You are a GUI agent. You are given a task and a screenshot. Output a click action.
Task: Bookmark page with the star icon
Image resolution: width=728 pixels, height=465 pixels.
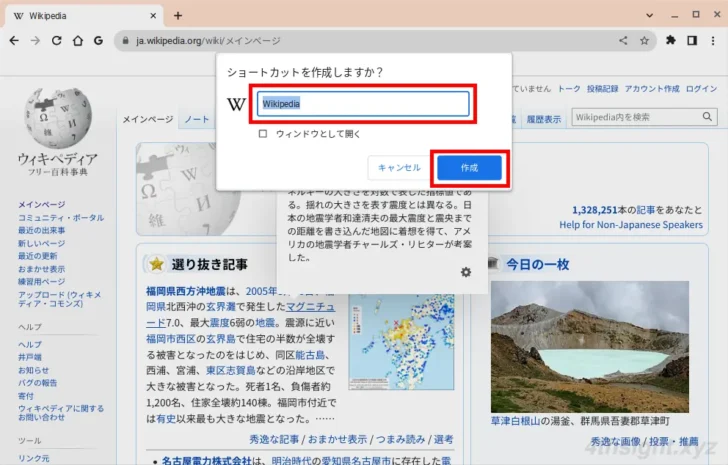[644, 41]
